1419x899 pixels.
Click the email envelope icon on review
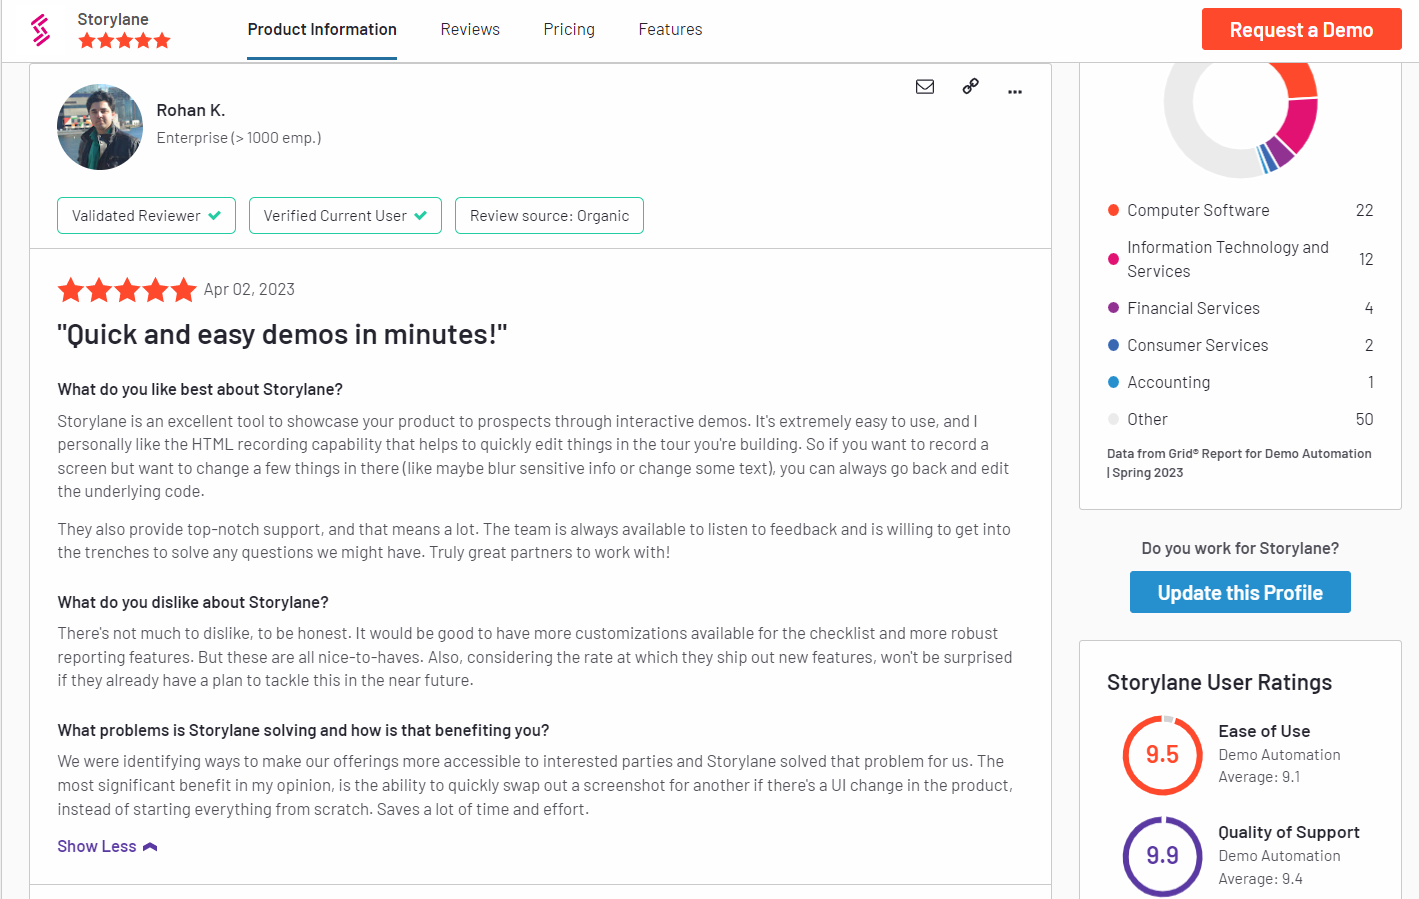925,87
